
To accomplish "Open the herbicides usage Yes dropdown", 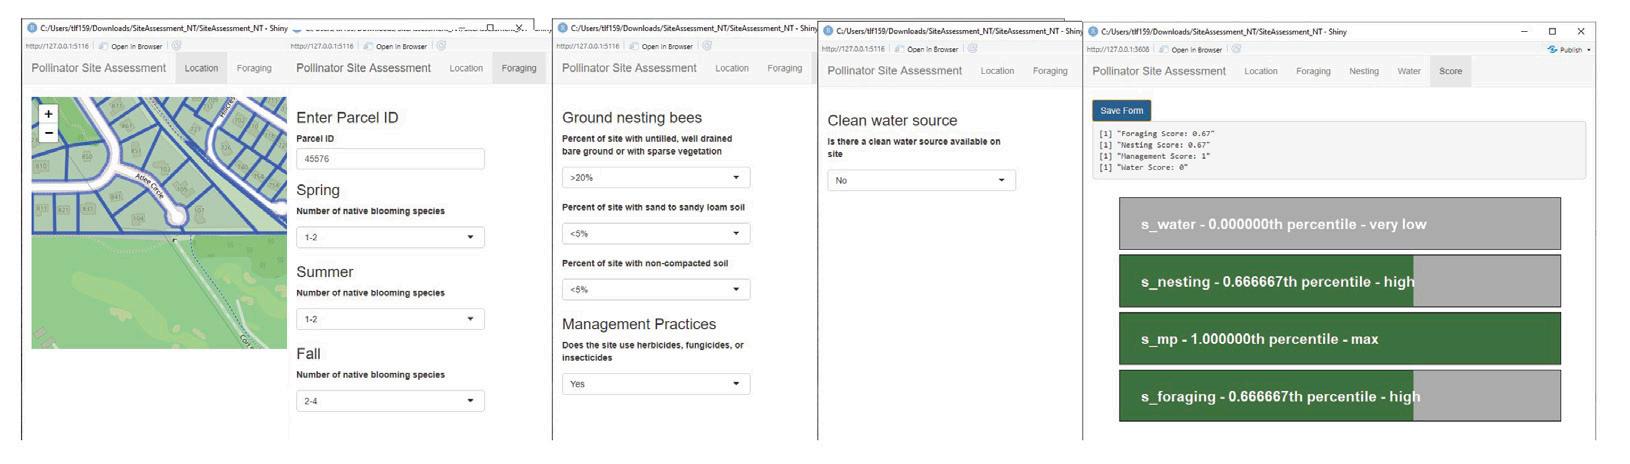I will [656, 384].
